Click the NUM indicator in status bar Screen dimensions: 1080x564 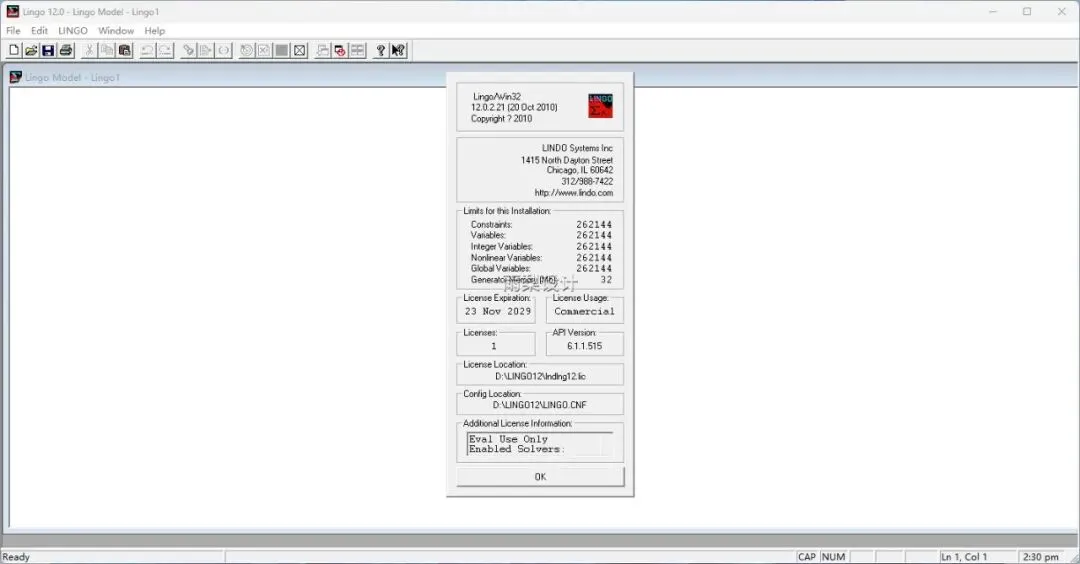[x=833, y=556]
